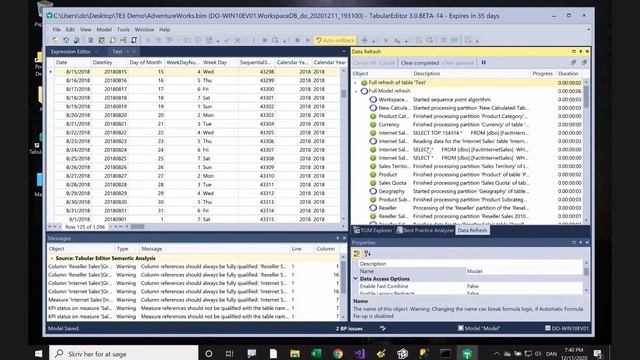This screenshot has width=640, height=360.
Task: Select Alphabetical sort in Properties panel
Action: [367, 253]
